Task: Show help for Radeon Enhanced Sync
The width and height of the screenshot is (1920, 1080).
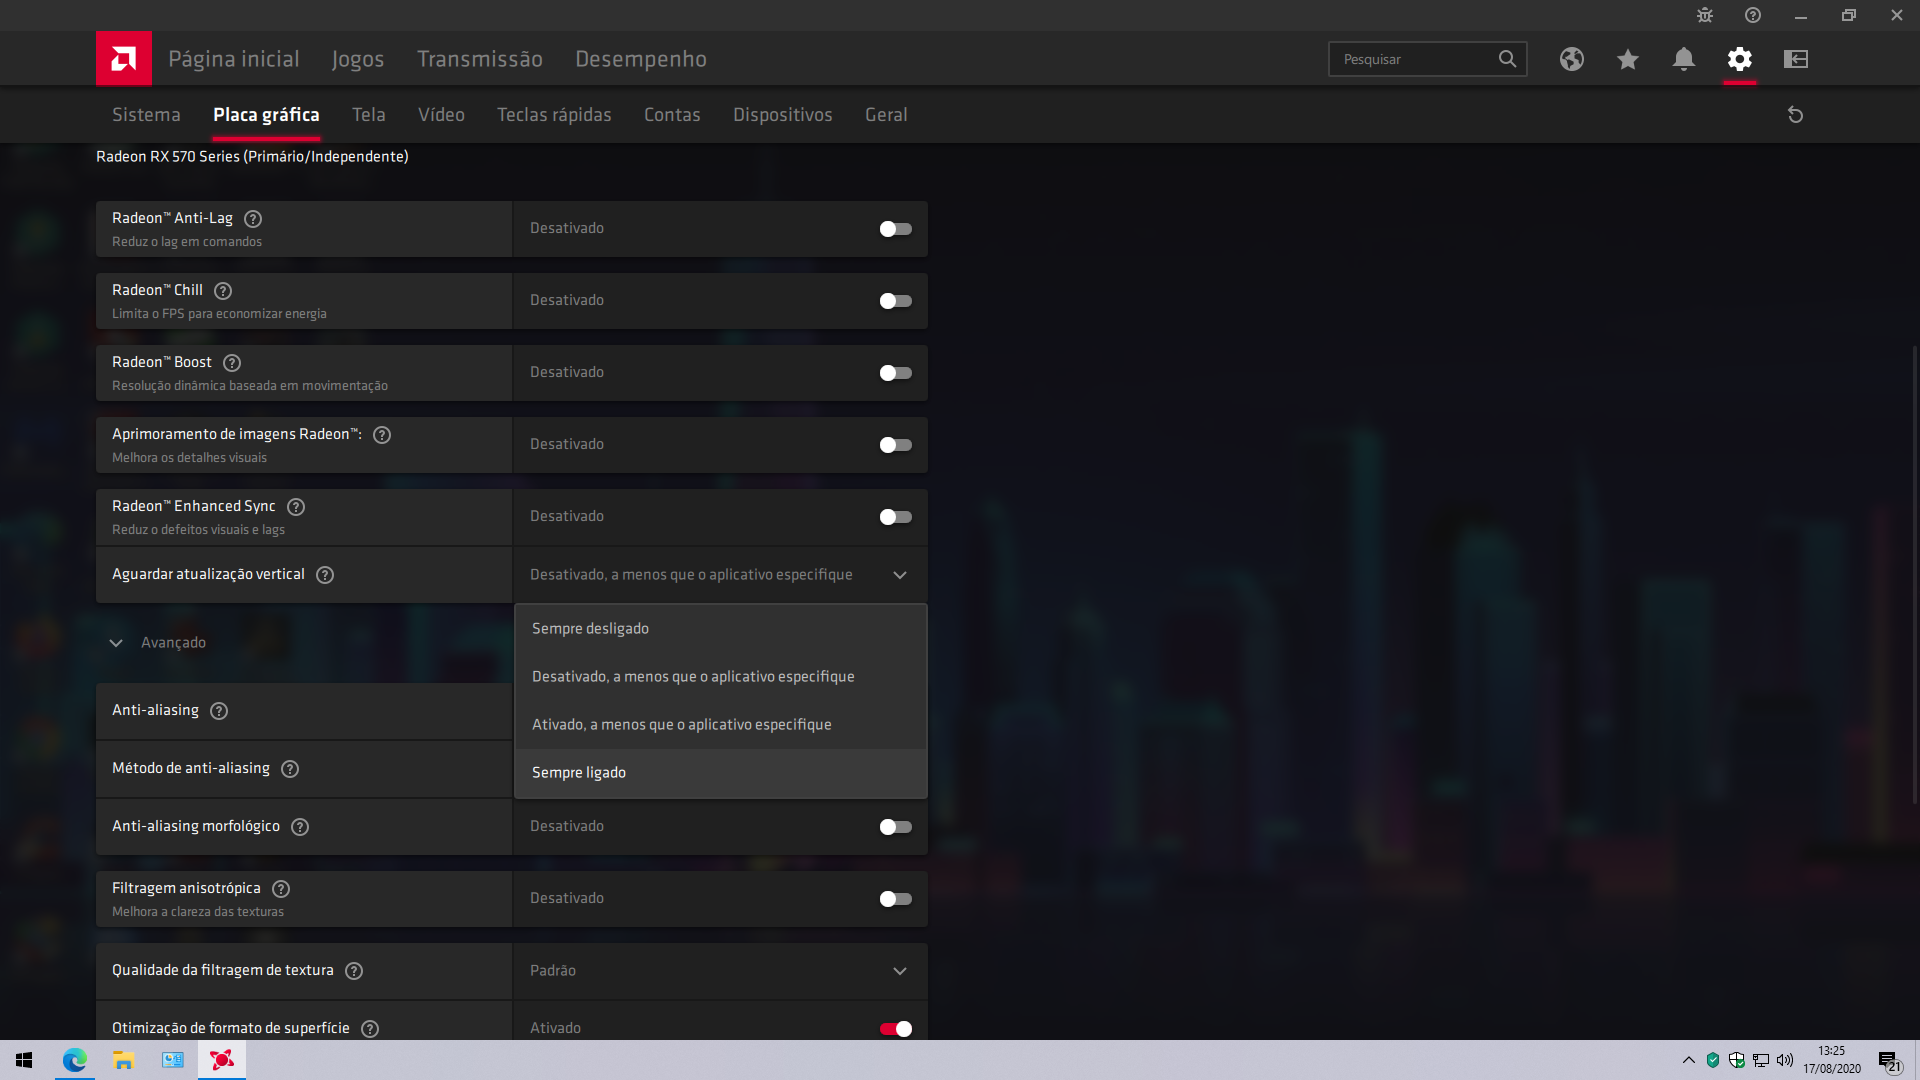Action: (296, 507)
